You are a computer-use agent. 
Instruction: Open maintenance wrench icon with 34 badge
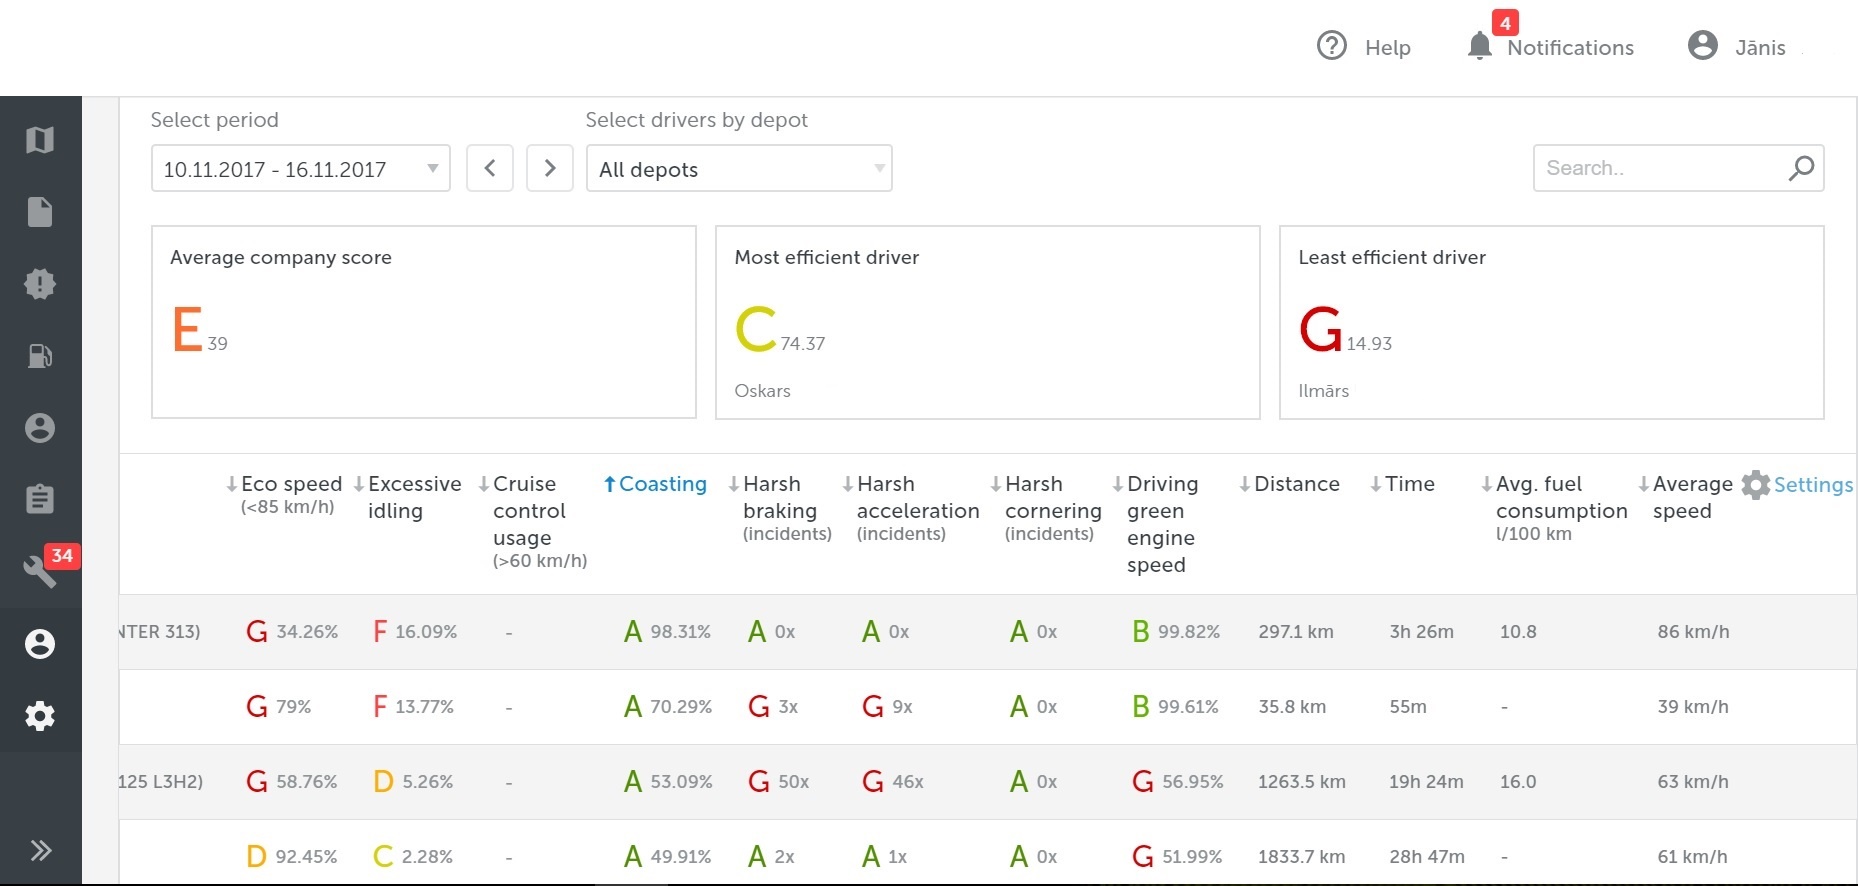tap(40, 571)
